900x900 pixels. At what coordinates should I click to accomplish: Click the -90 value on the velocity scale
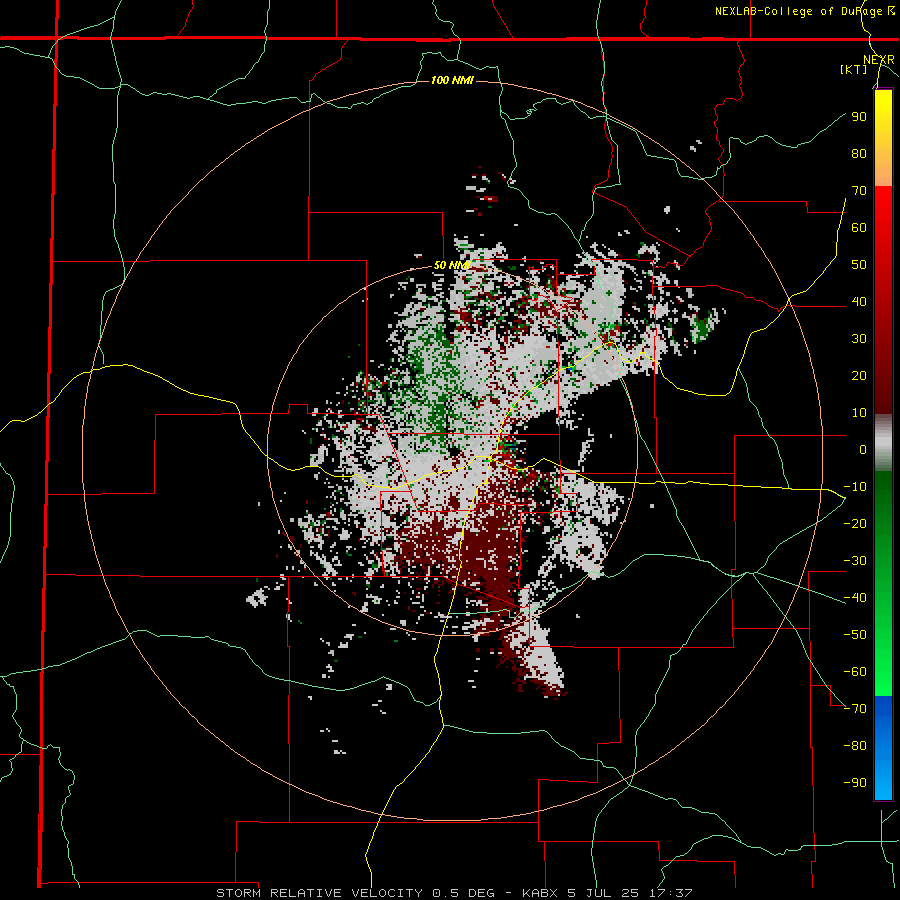[855, 783]
